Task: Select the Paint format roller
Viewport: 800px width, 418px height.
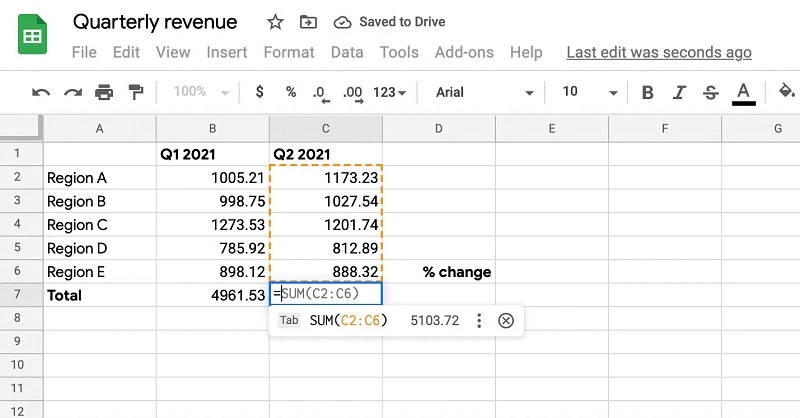Action: click(136, 93)
